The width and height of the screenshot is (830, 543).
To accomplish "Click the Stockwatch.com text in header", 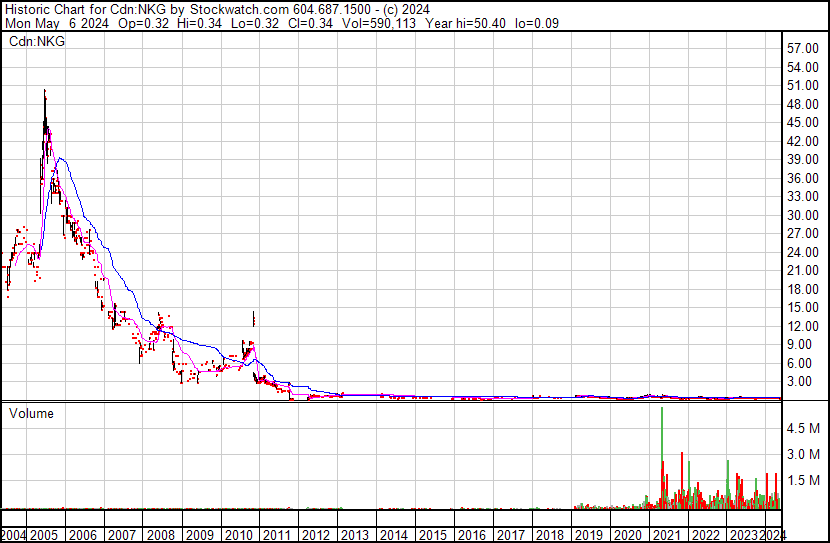I will 240,10.
